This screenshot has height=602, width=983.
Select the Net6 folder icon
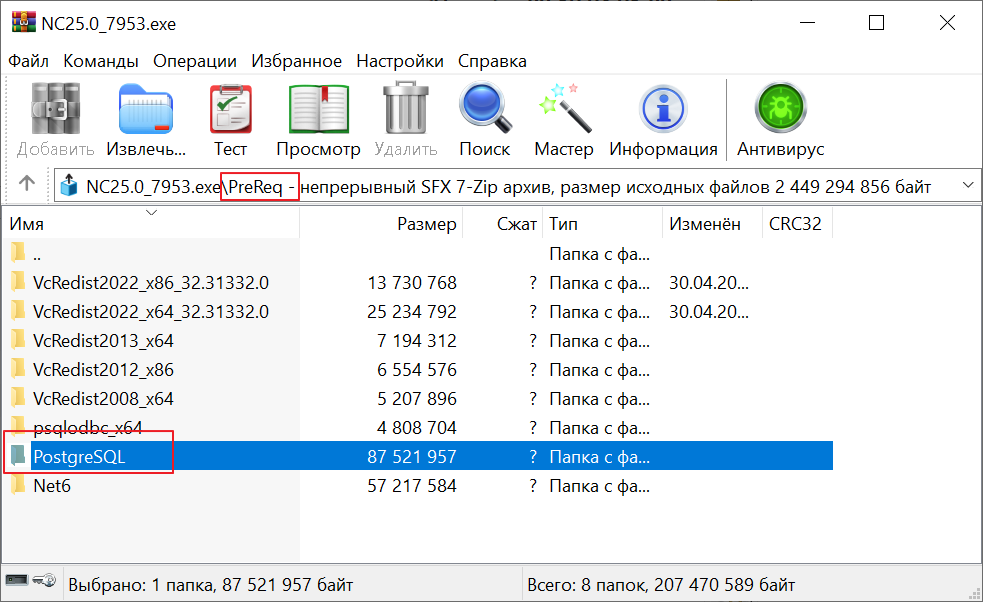click(x=18, y=484)
